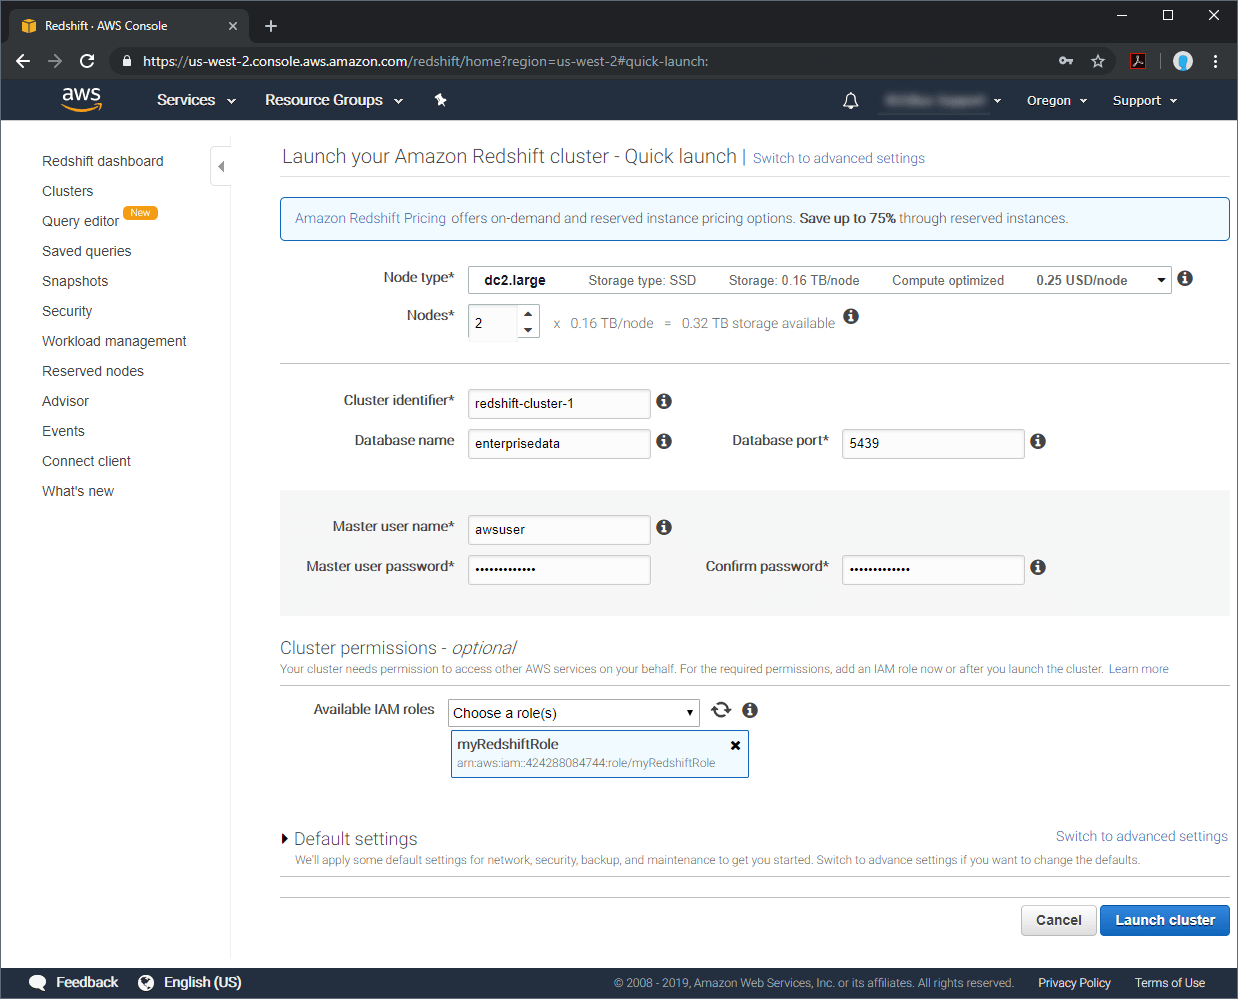This screenshot has height=999, width=1238.
Task: Expand the Default settings section
Action: (285, 839)
